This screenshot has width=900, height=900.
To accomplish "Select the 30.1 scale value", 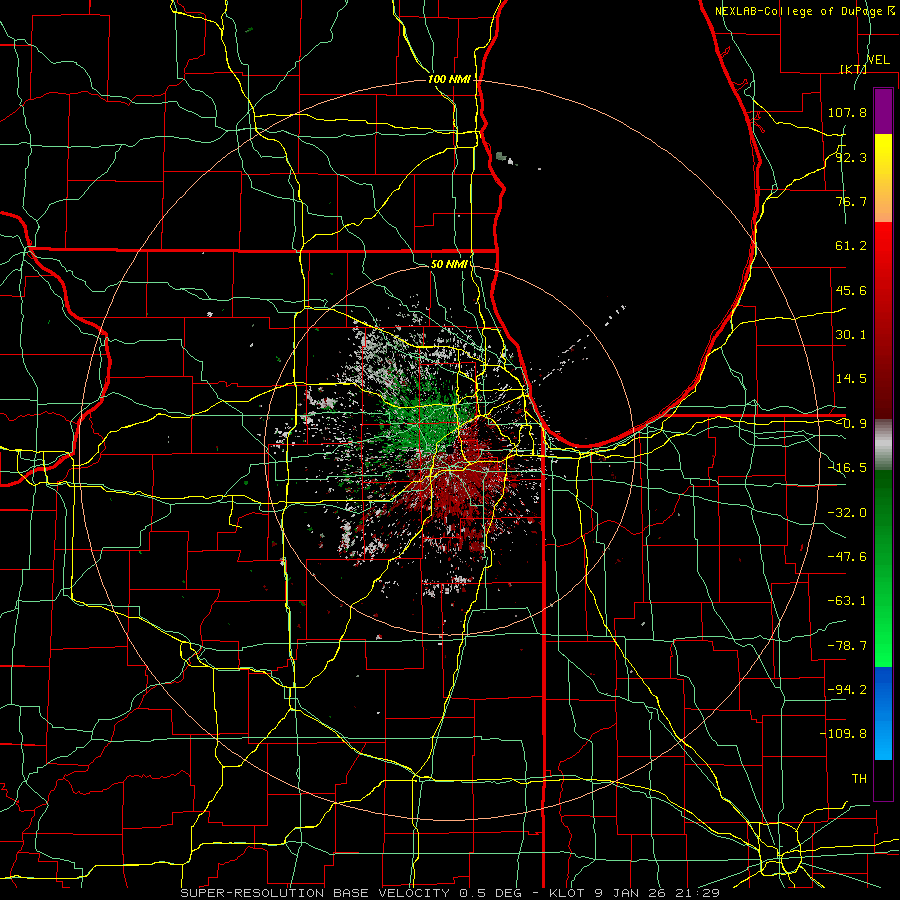I will (x=851, y=335).
